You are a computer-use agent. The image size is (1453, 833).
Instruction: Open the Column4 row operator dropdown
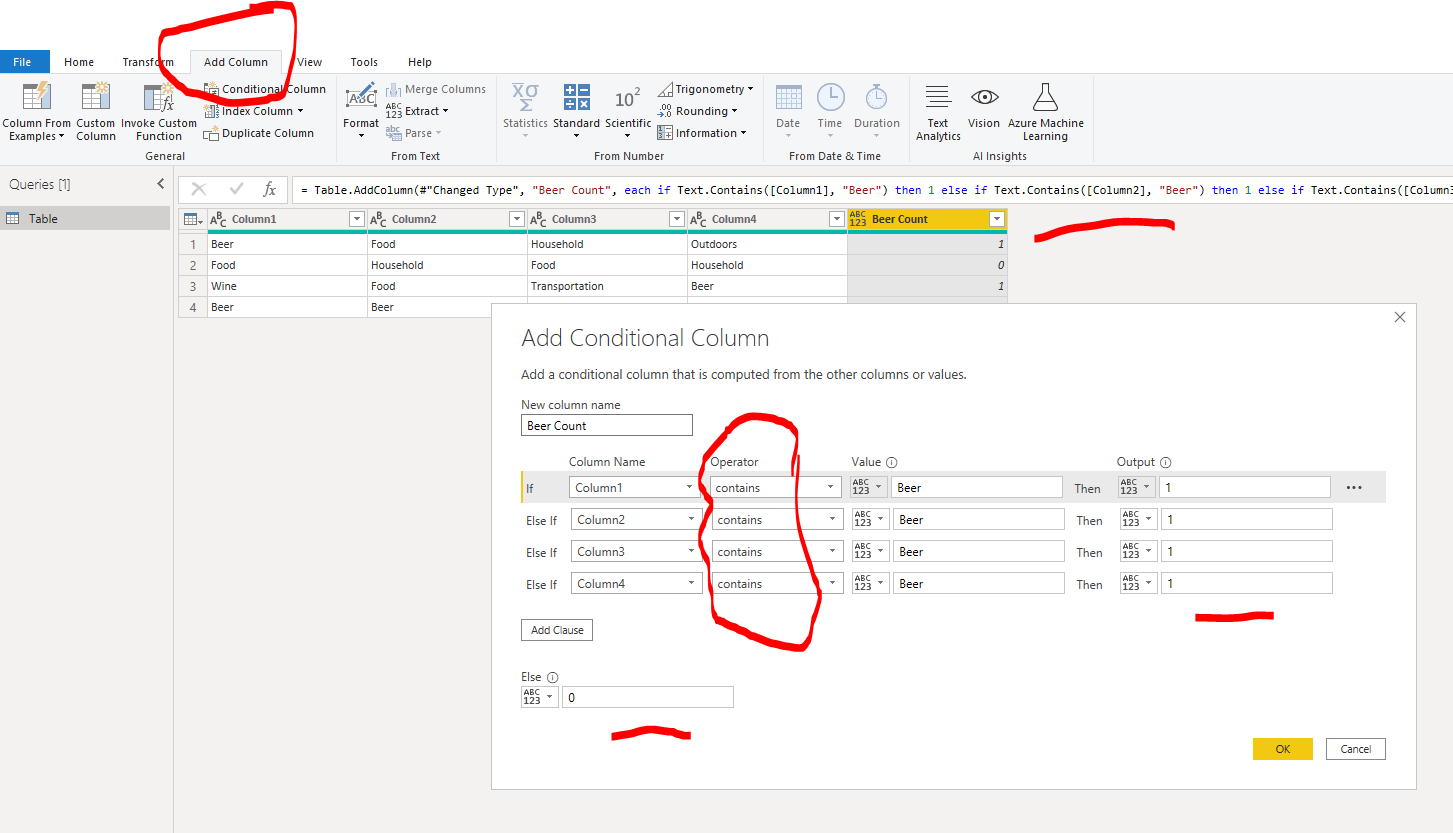(x=777, y=583)
